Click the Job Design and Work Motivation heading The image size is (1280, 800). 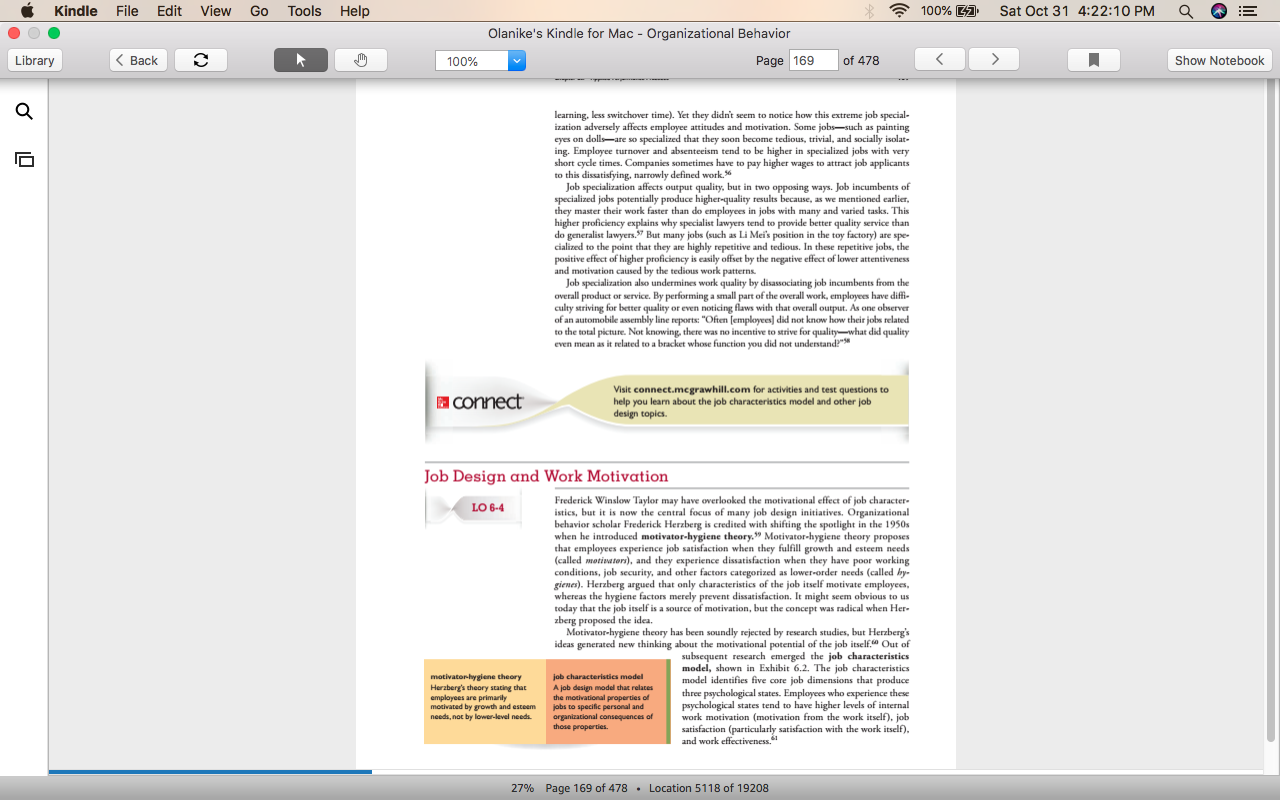tap(546, 476)
